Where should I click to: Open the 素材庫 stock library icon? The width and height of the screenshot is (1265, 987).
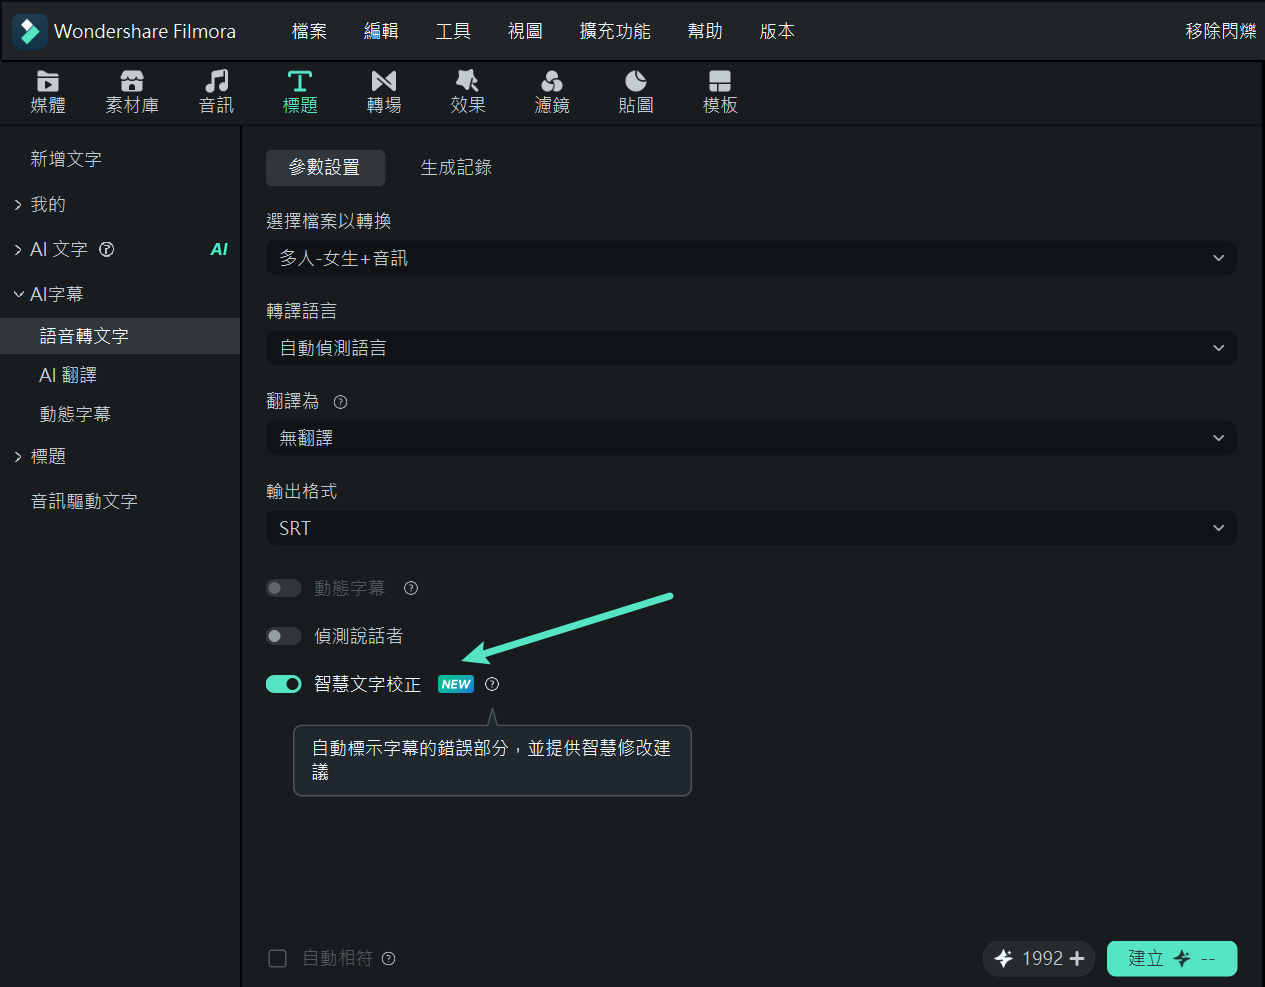coord(132,81)
